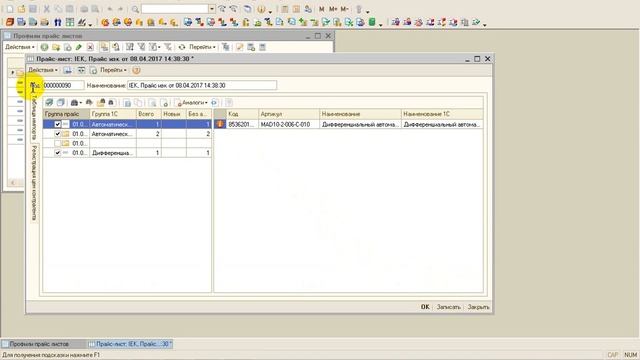The image size is (640, 360).
Task: Click the Записать button
Action: click(448, 307)
